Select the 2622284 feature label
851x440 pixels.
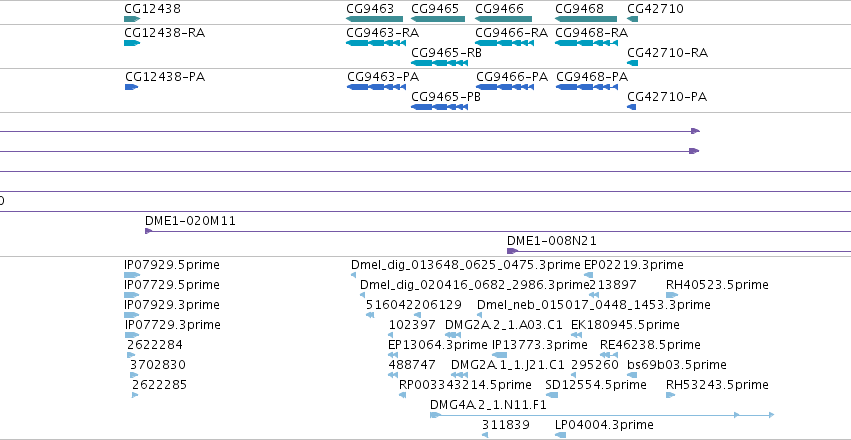155,345
